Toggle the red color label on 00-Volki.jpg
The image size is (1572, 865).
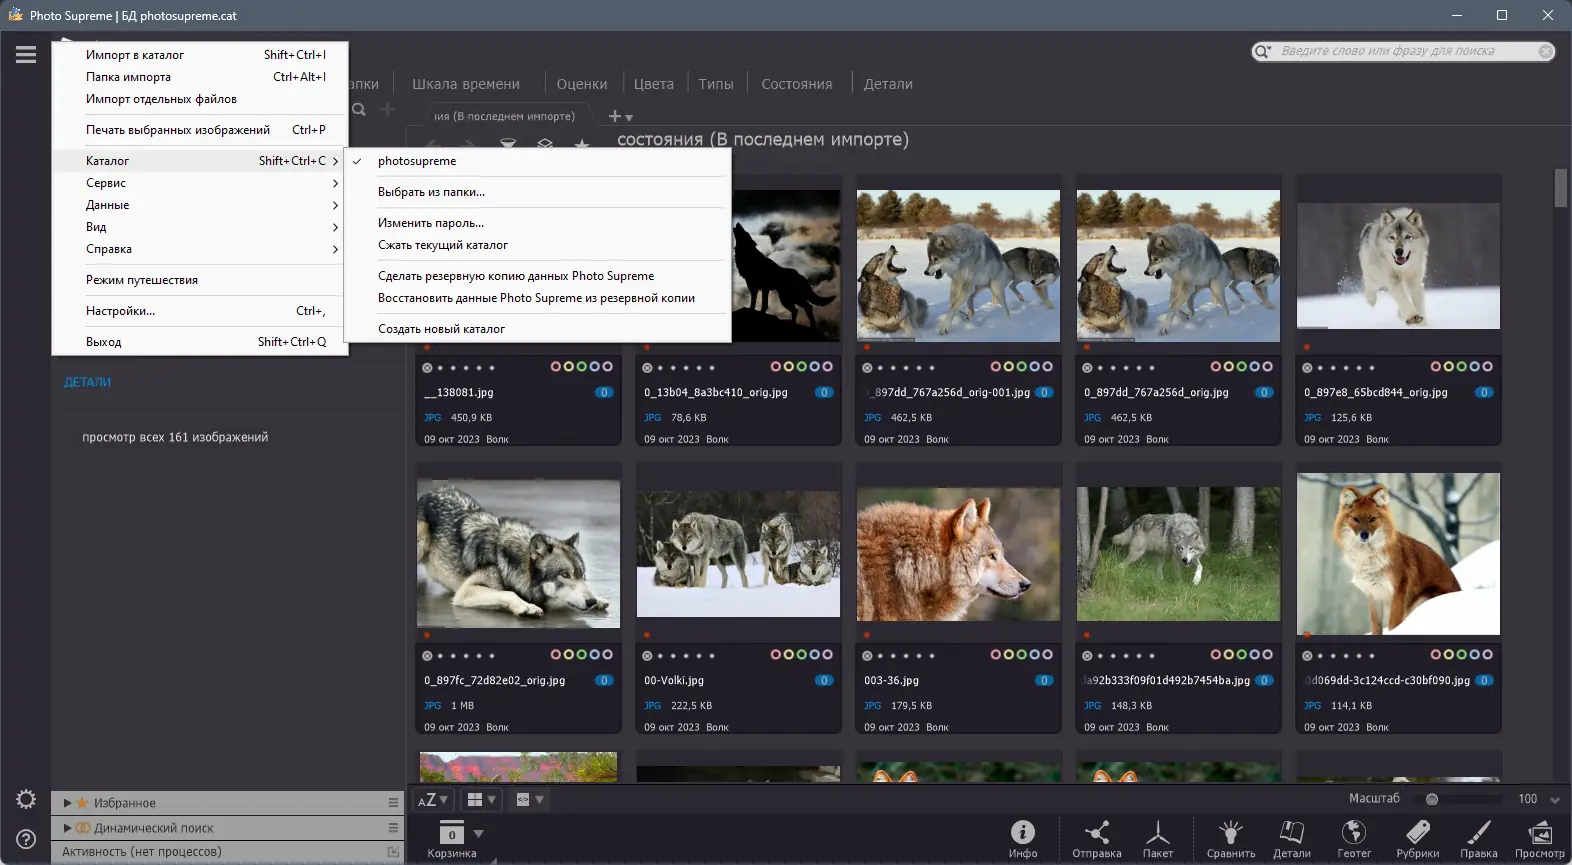[x=776, y=655]
